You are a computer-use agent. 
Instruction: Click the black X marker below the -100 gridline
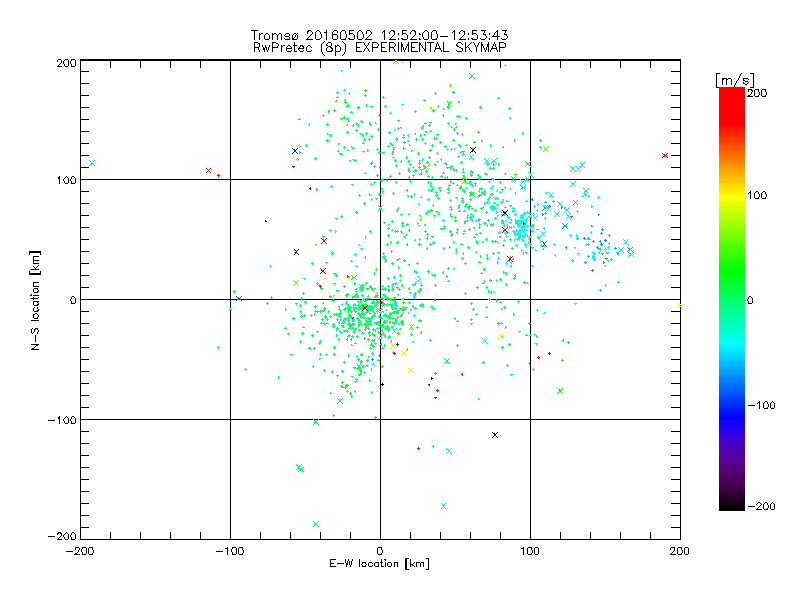pos(495,435)
